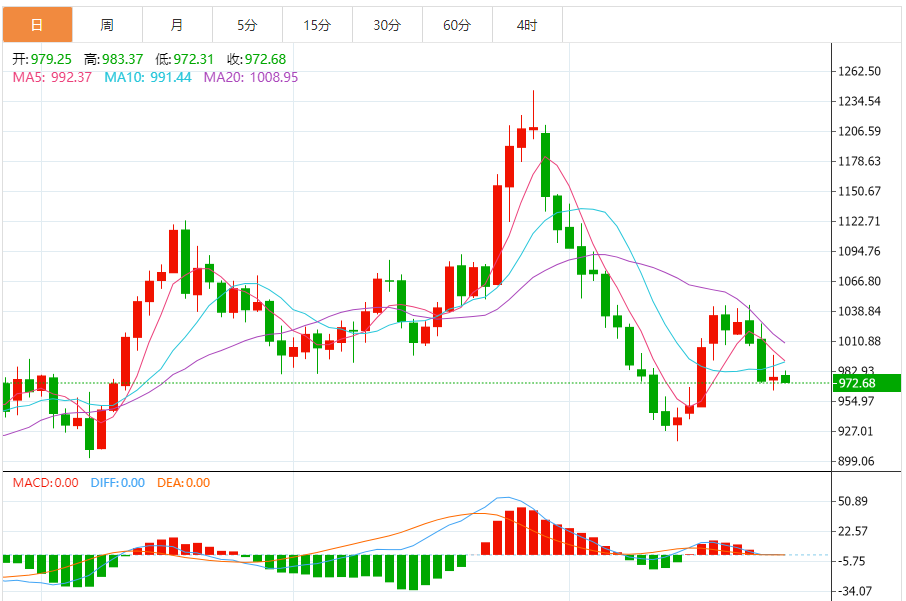906x601 pixels.
Task: Click the -5.75 MACD axis label
Action: [x=851, y=561]
